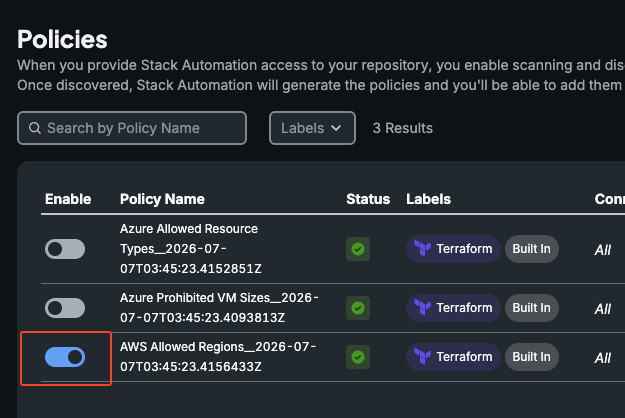The image size is (625, 418).
Task: Click the Terraform label on Azure Prohibited VM Sizes row
Action: [453, 308]
